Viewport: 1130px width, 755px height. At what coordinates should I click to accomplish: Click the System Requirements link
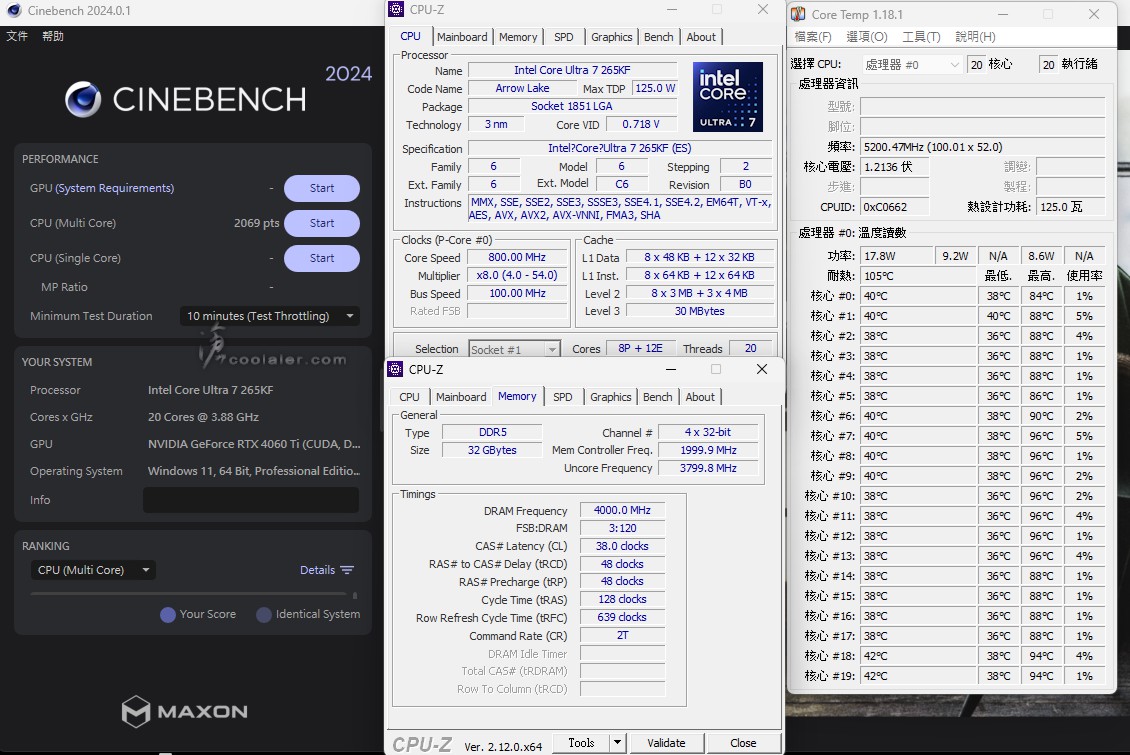click(115, 188)
